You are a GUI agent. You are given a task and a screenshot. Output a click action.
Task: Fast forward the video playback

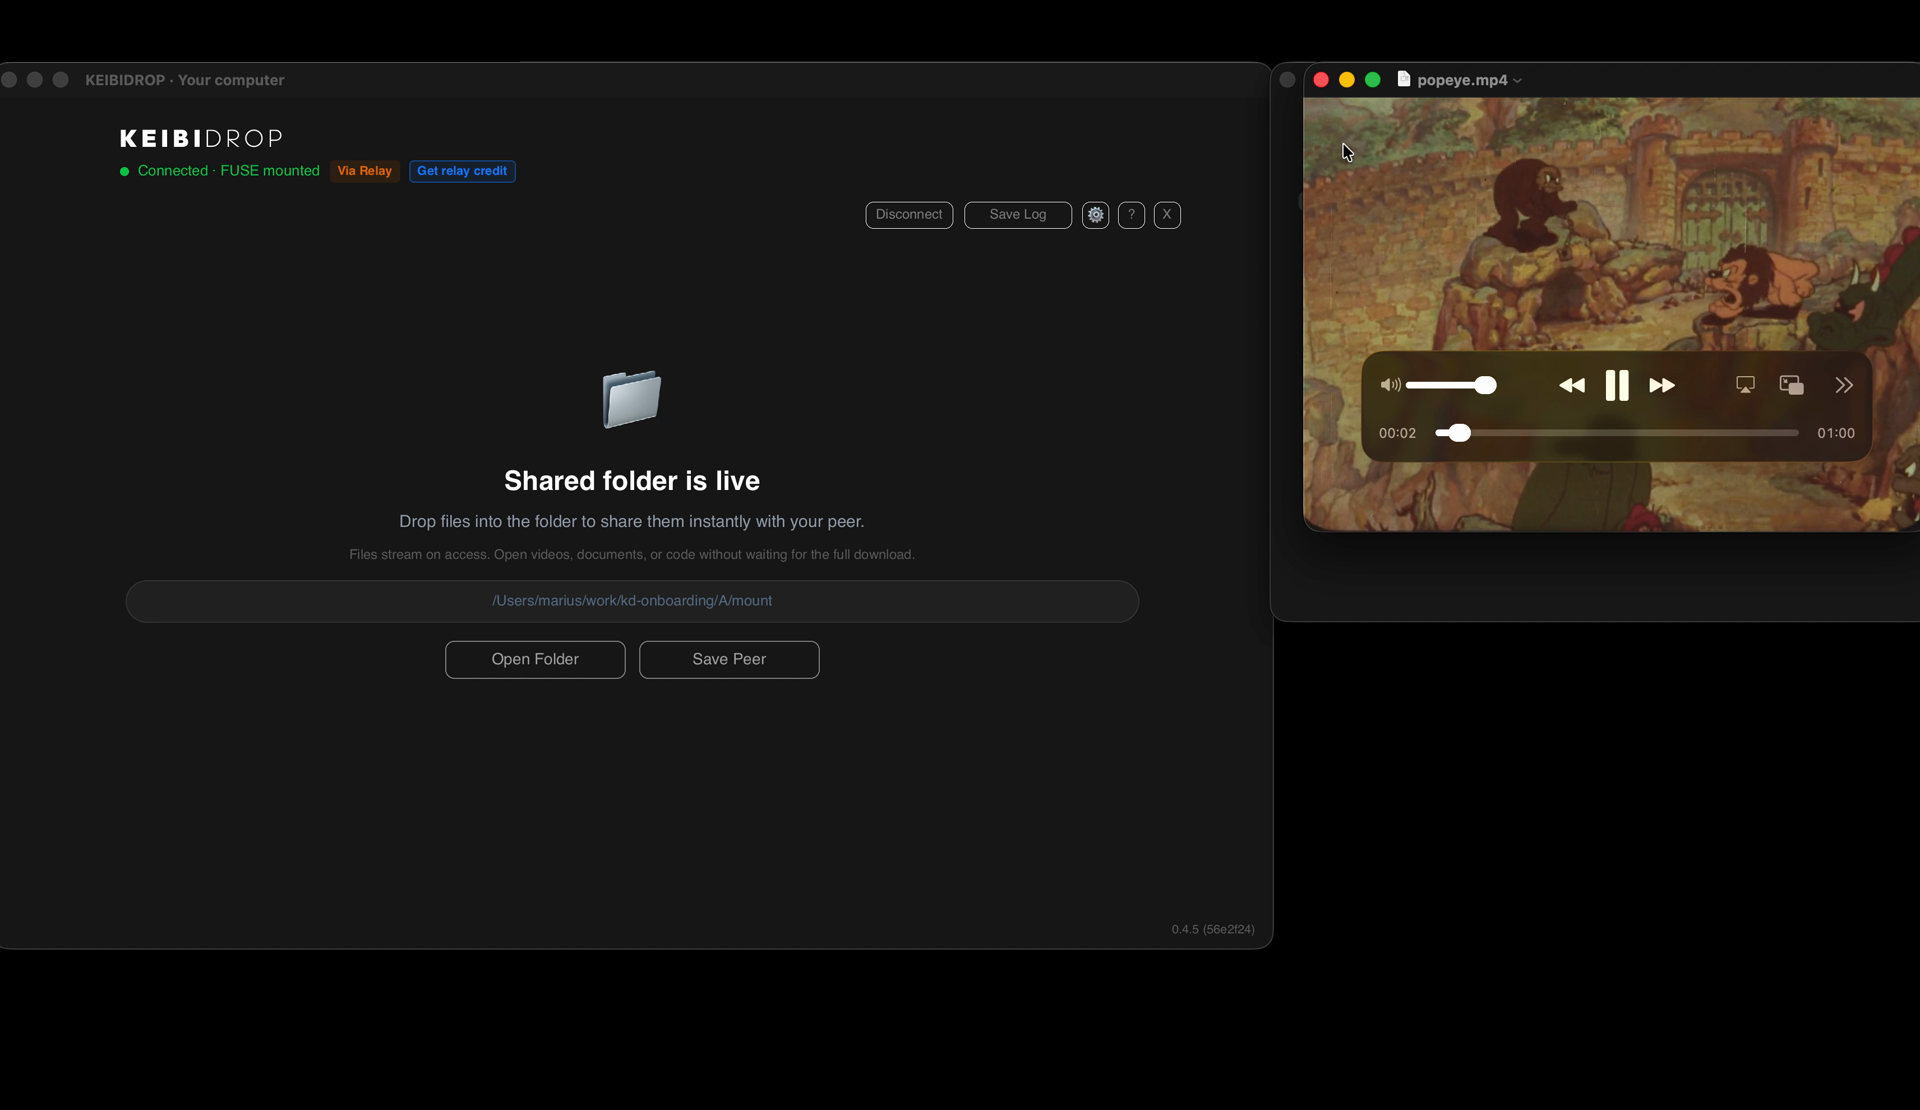pyautogui.click(x=1662, y=385)
